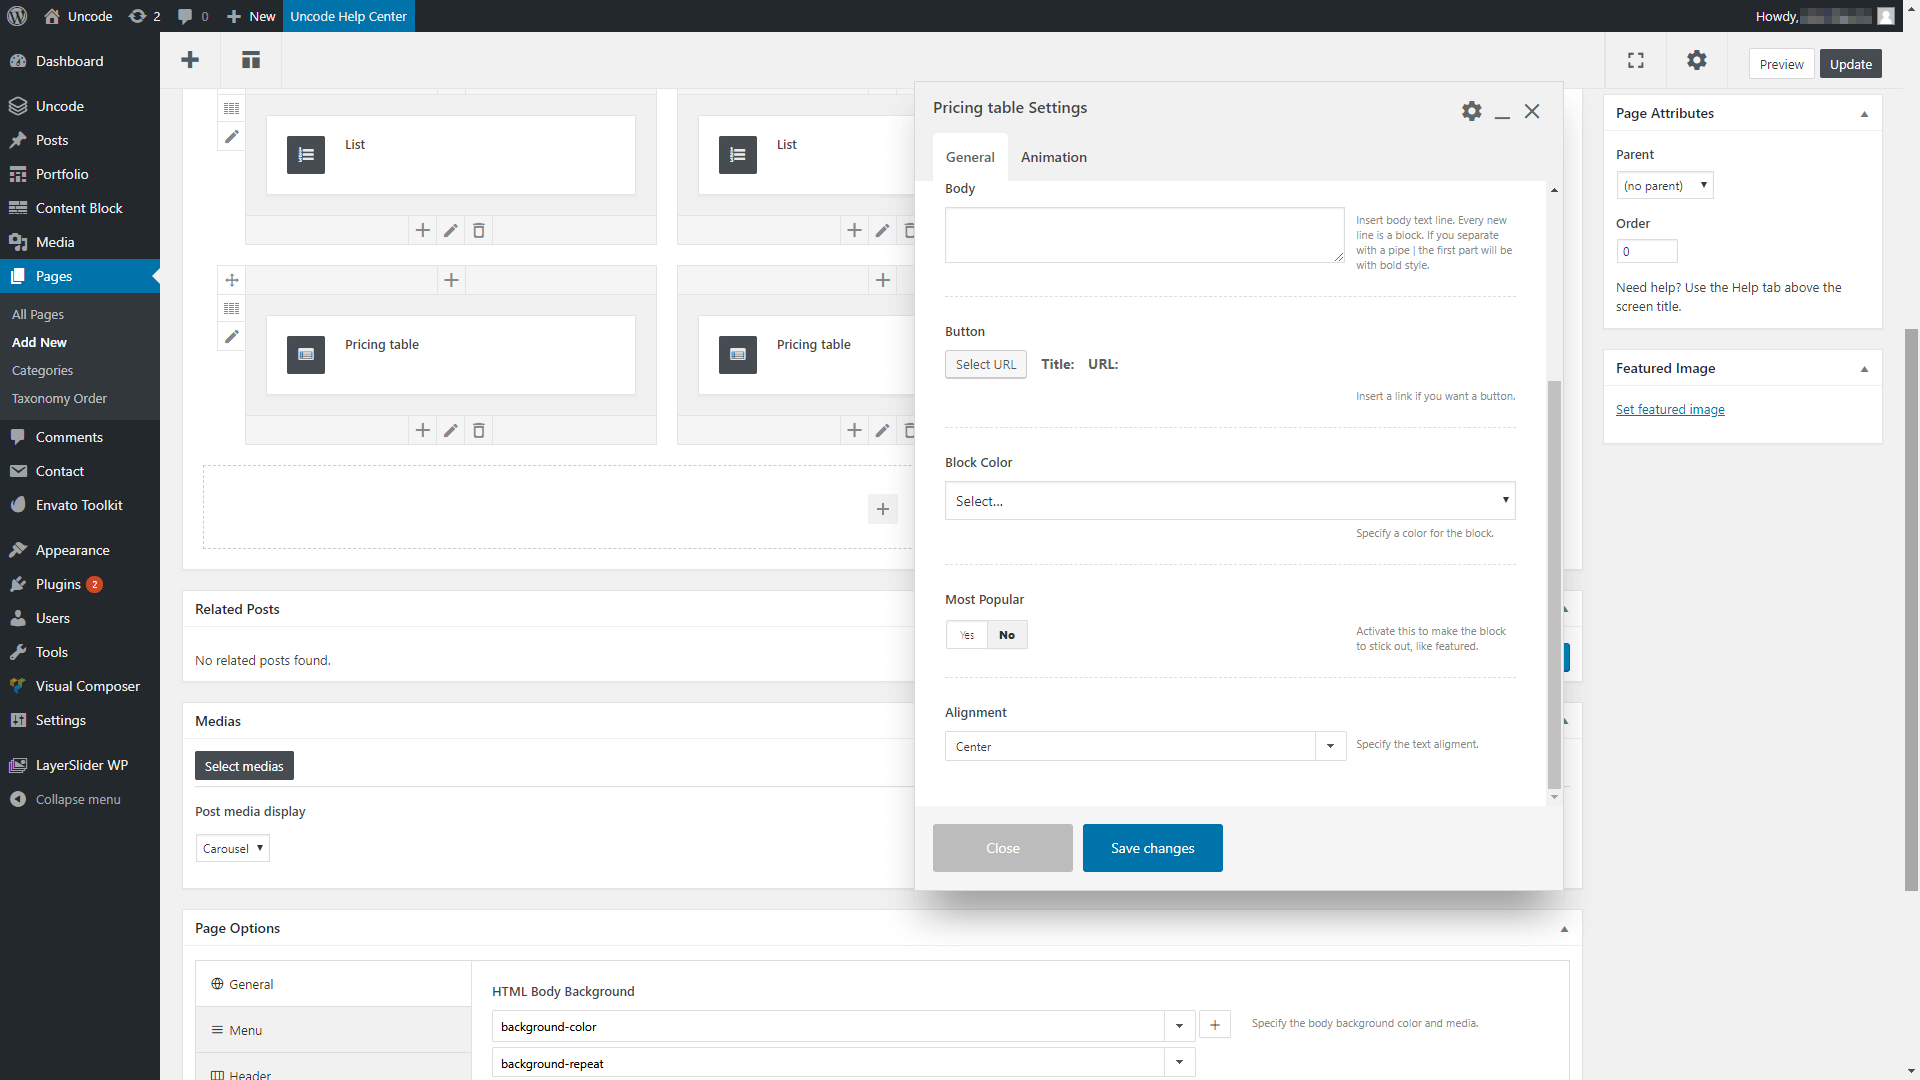This screenshot has height=1080, width=1920.
Task: Switch to the Animation tab
Action: 1054,157
